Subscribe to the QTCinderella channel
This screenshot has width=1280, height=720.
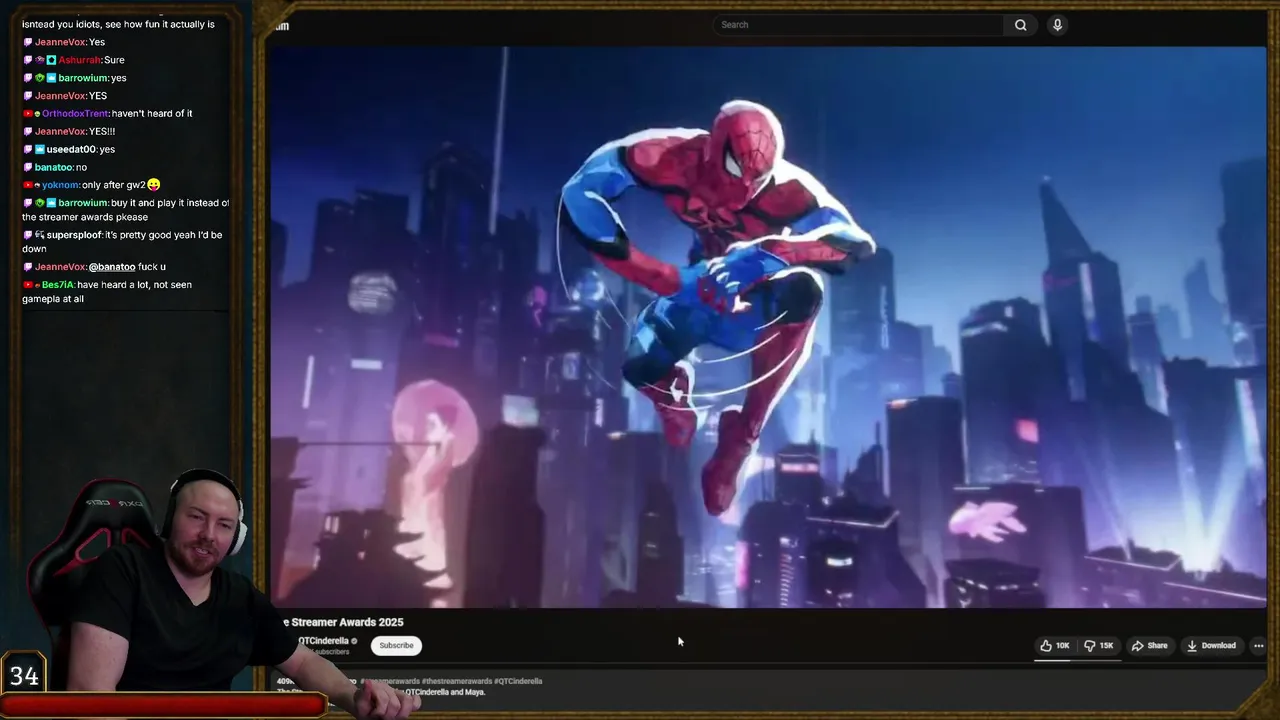[x=396, y=645]
